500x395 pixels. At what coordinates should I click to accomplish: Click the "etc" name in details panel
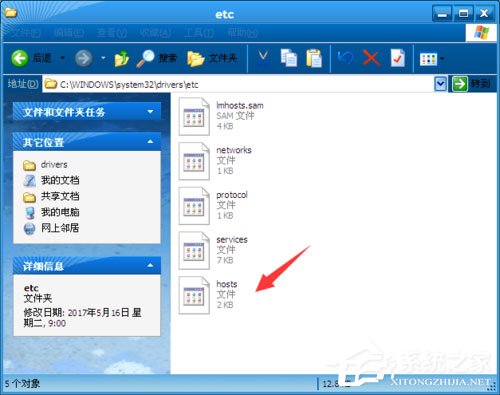point(31,288)
